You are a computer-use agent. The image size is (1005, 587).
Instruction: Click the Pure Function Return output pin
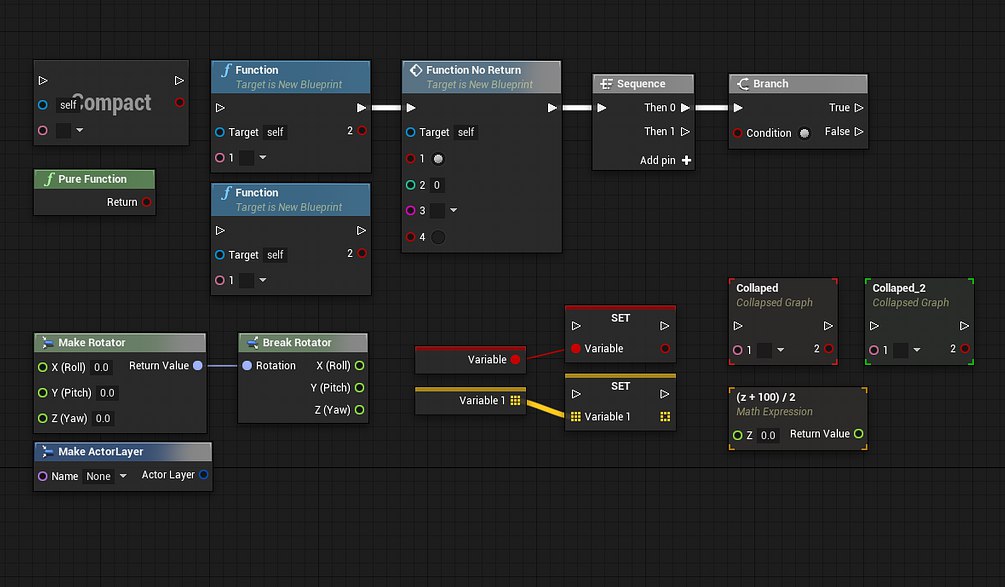(x=147, y=203)
